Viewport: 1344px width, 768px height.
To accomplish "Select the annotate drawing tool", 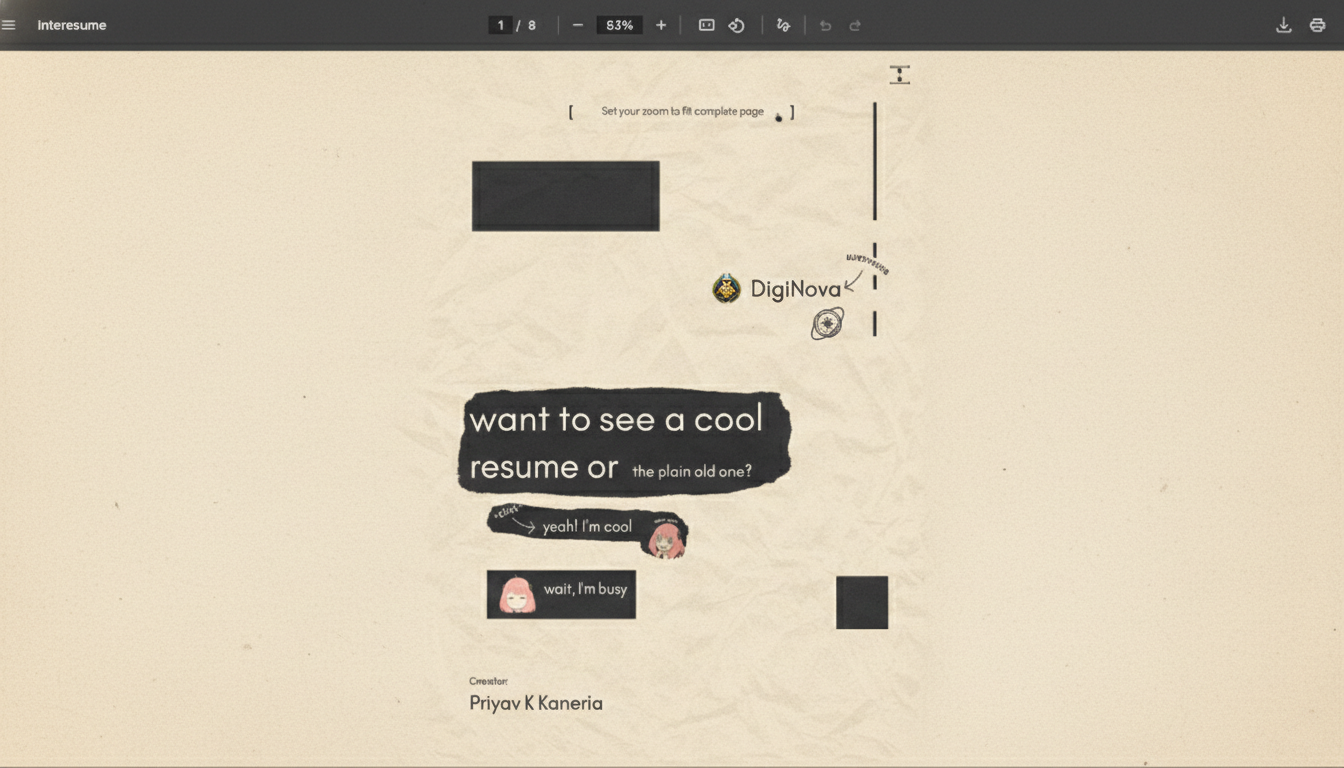I will [783, 24].
